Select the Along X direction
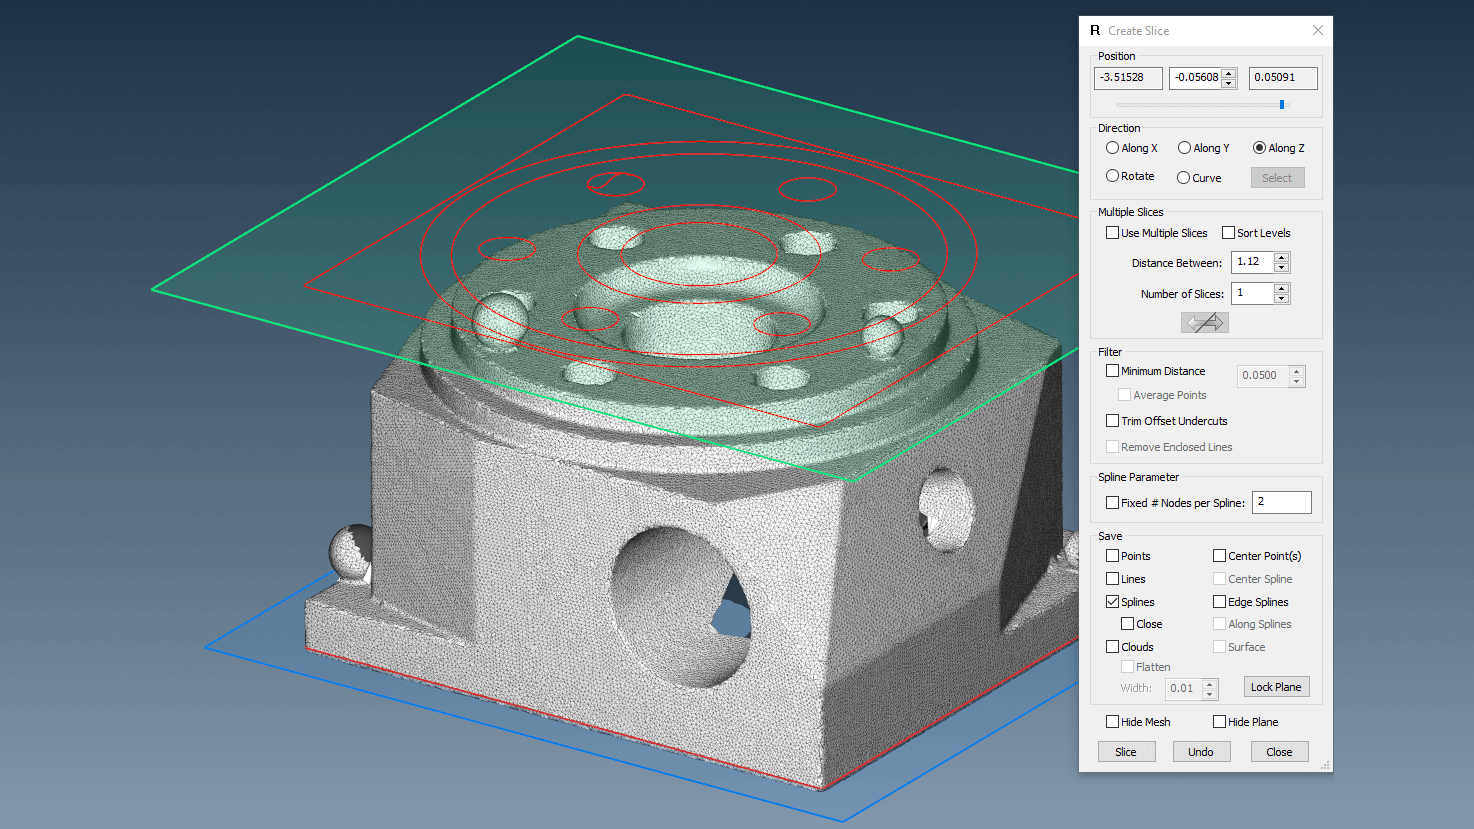 (x=1112, y=148)
